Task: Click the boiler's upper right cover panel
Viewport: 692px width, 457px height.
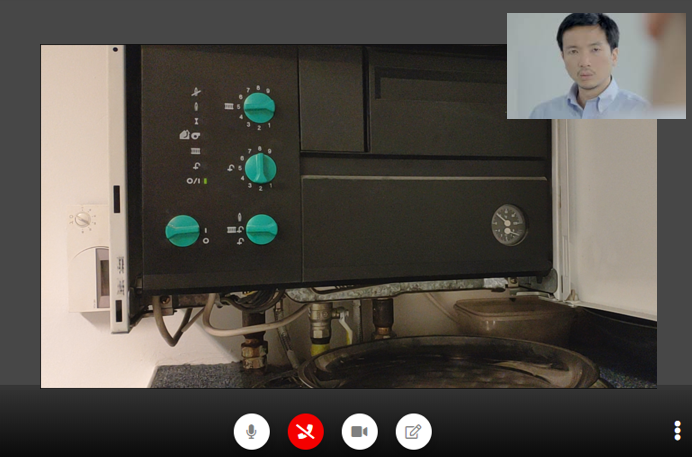Action: point(455,100)
